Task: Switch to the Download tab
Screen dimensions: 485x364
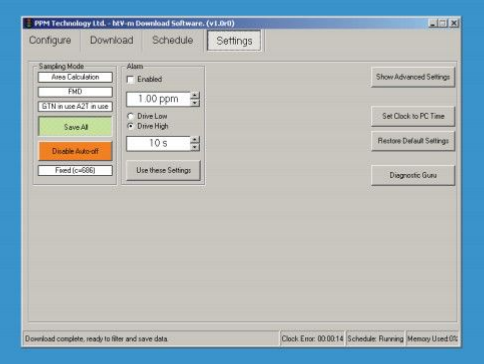Action: [112, 40]
